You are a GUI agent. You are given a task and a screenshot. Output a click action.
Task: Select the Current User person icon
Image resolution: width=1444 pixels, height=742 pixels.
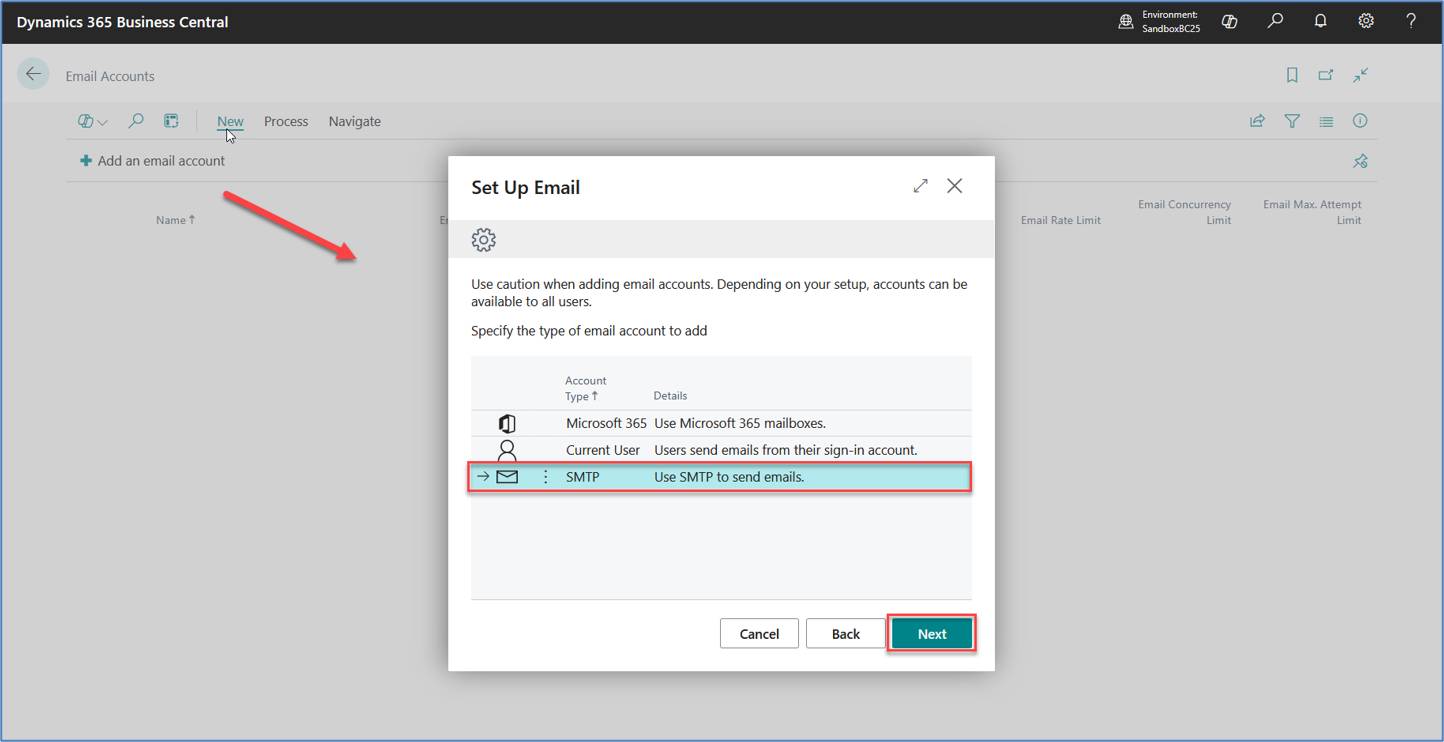[x=507, y=451]
